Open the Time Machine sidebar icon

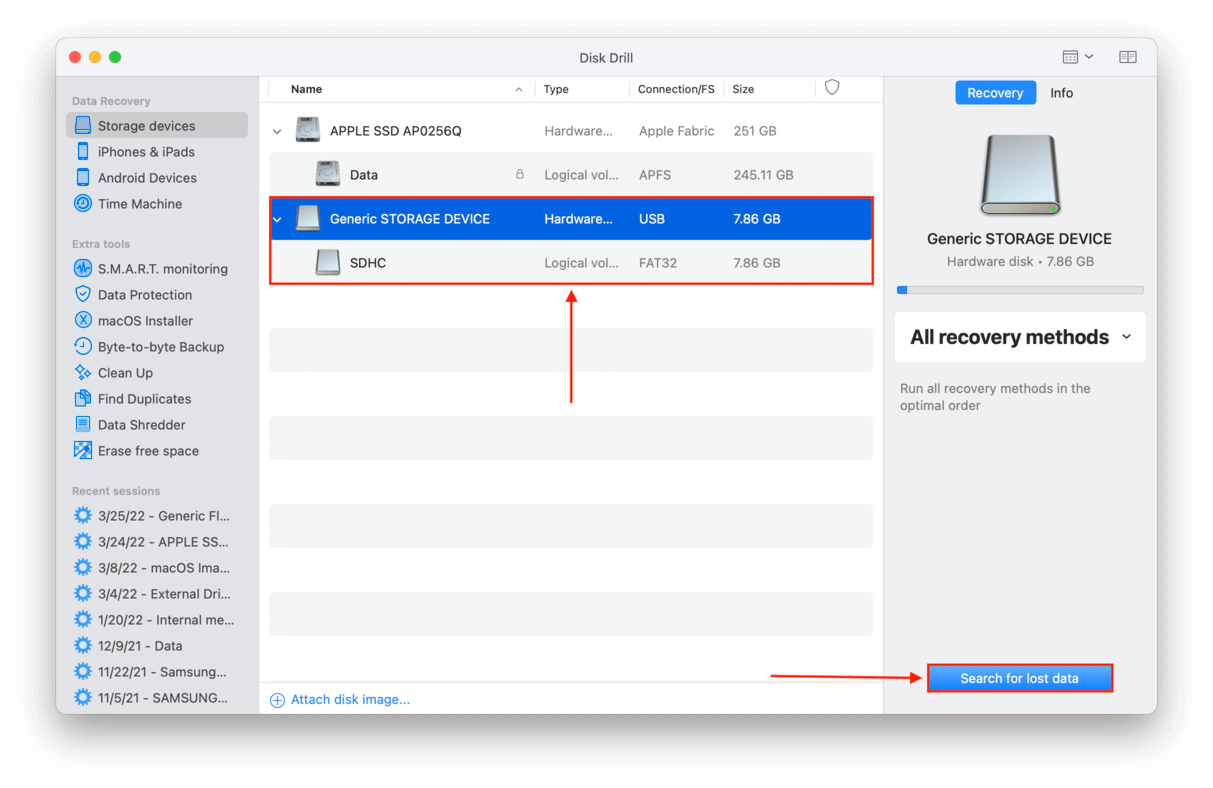[x=83, y=204]
